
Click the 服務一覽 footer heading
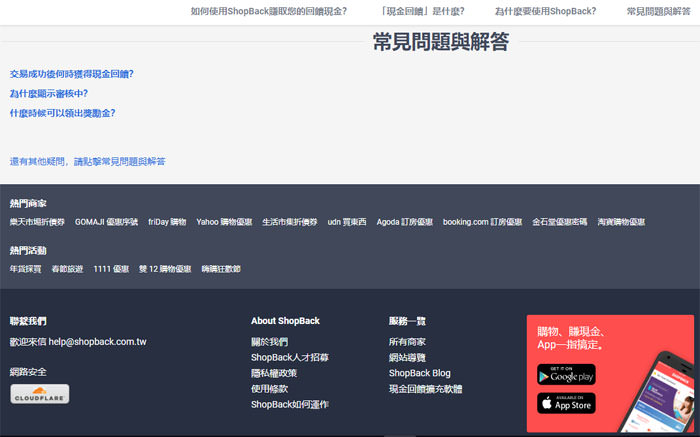(407, 321)
